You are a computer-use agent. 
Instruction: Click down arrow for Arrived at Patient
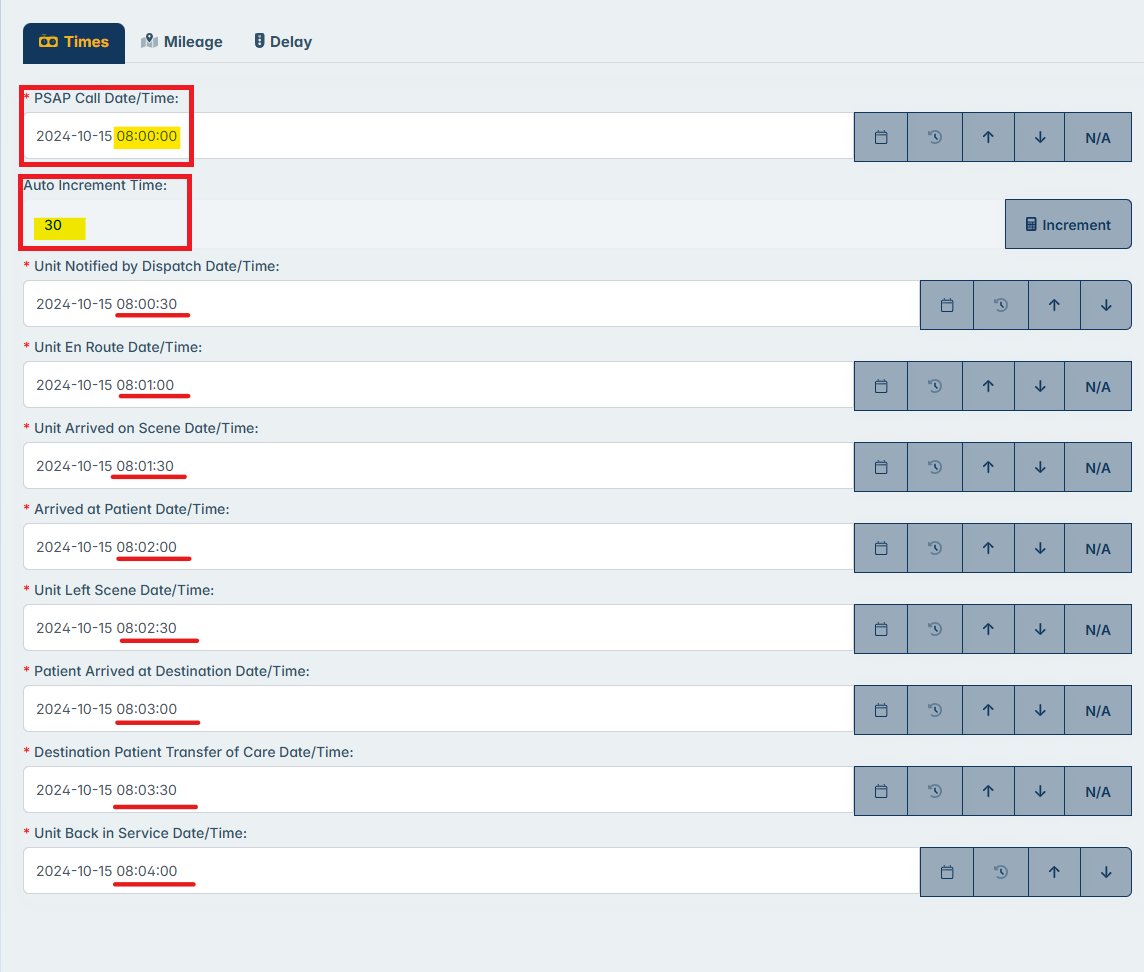[x=1040, y=548]
